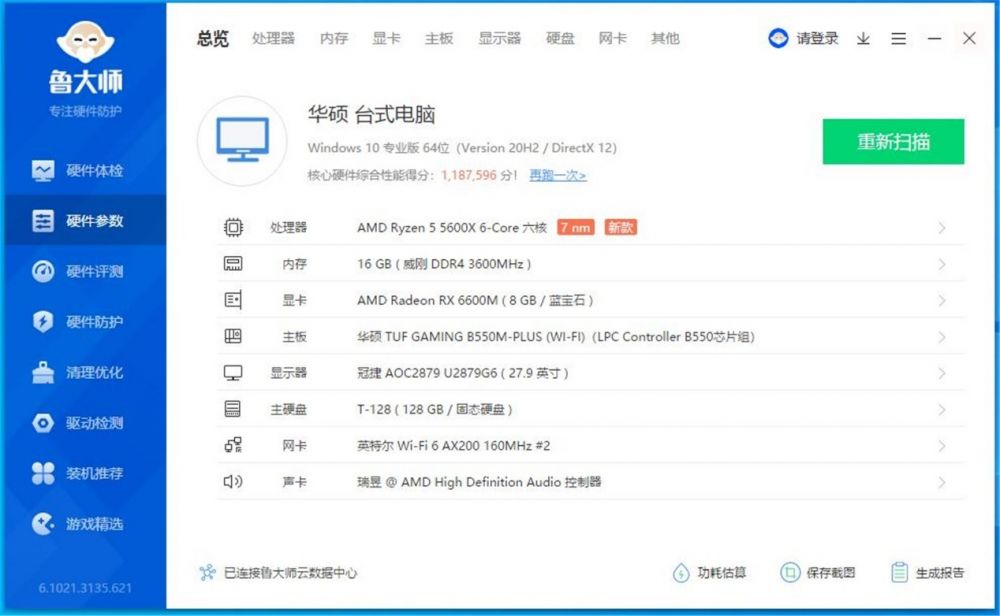This screenshot has width=1000, height=616.
Task: Expand the 处理器 row chevron
Action: [941, 228]
